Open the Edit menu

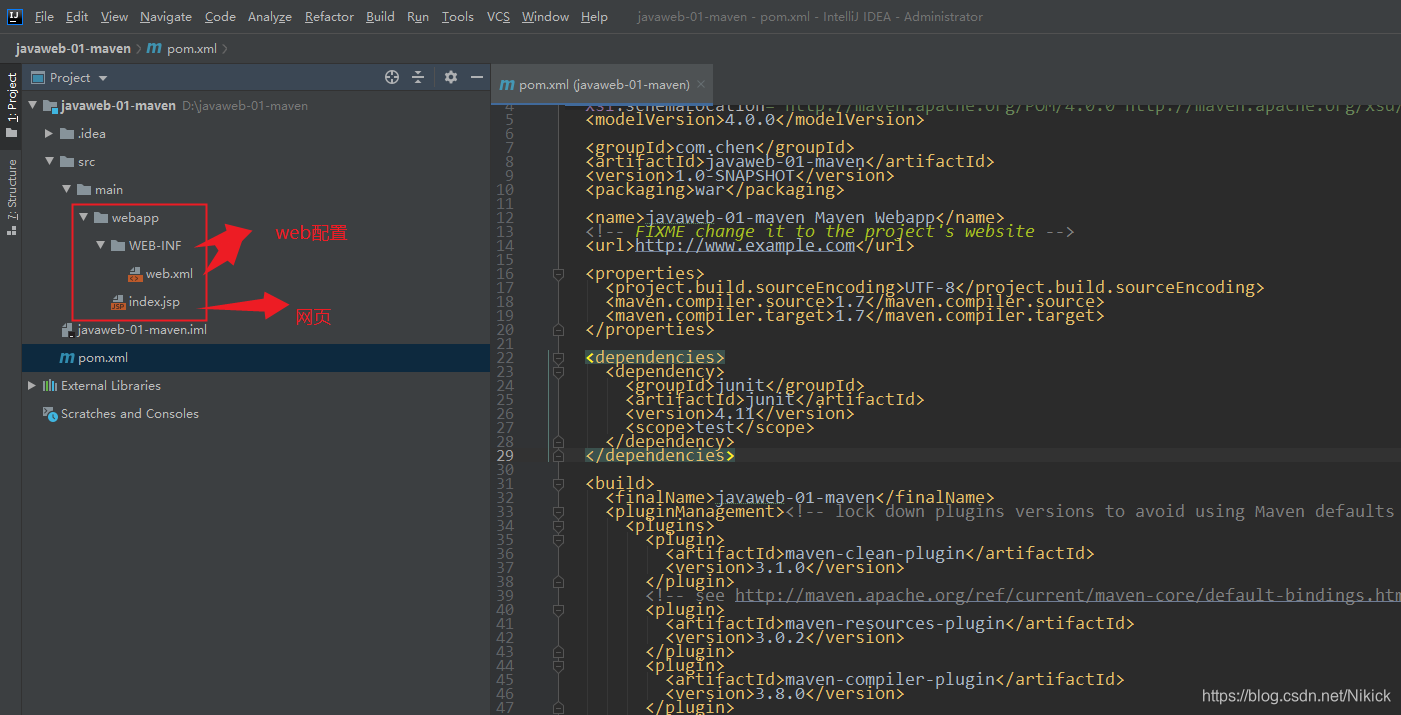click(x=77, y=16)
